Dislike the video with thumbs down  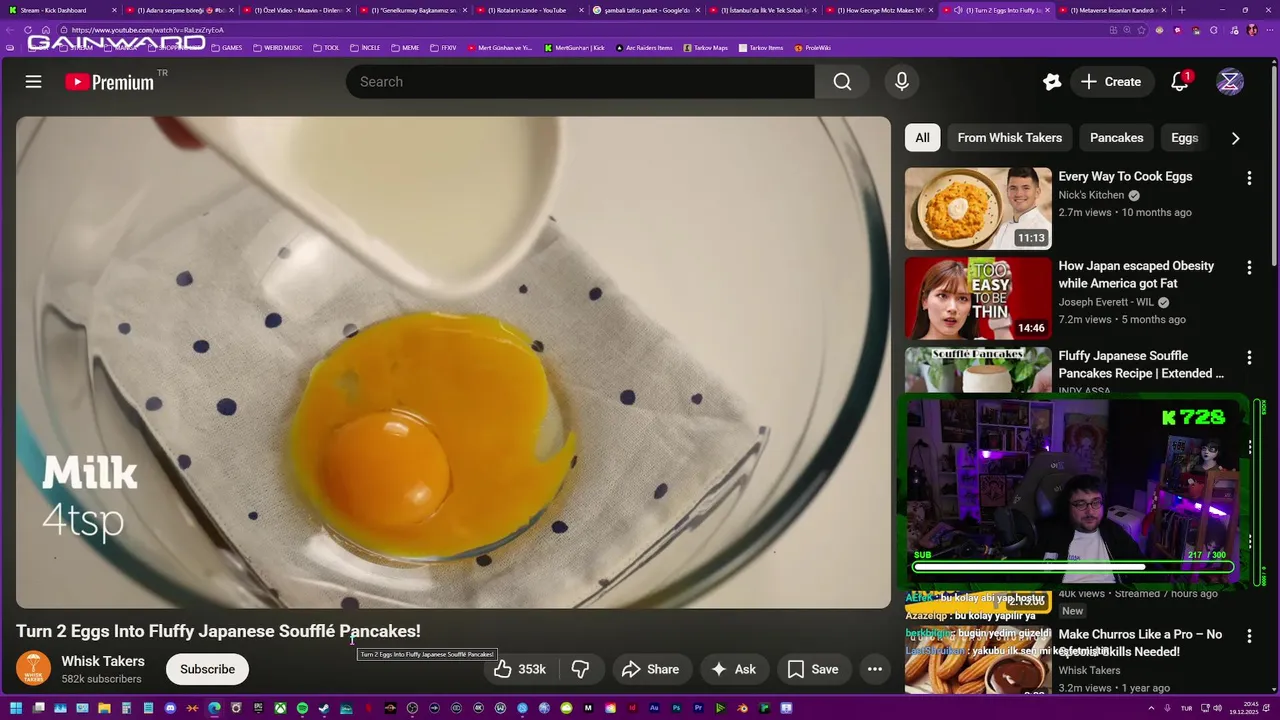tap(579, 669)
